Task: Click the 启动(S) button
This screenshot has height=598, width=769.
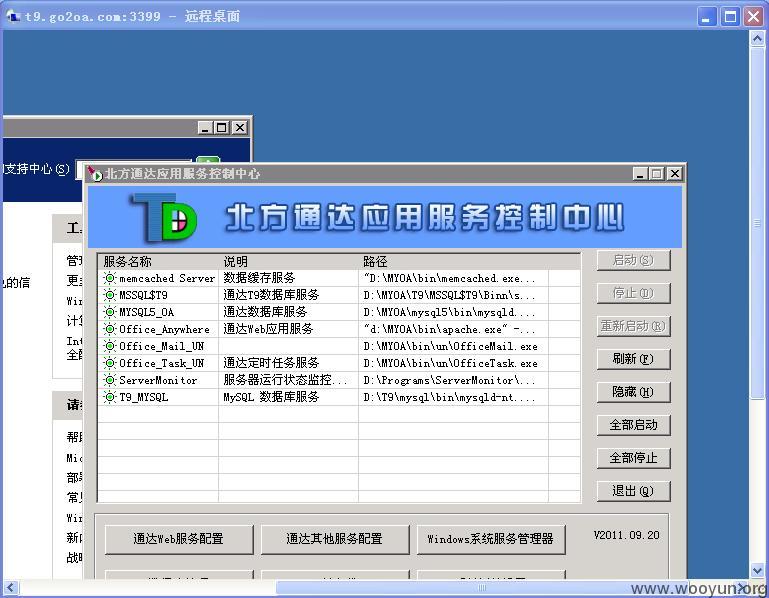Action: (x=633, y=260)
